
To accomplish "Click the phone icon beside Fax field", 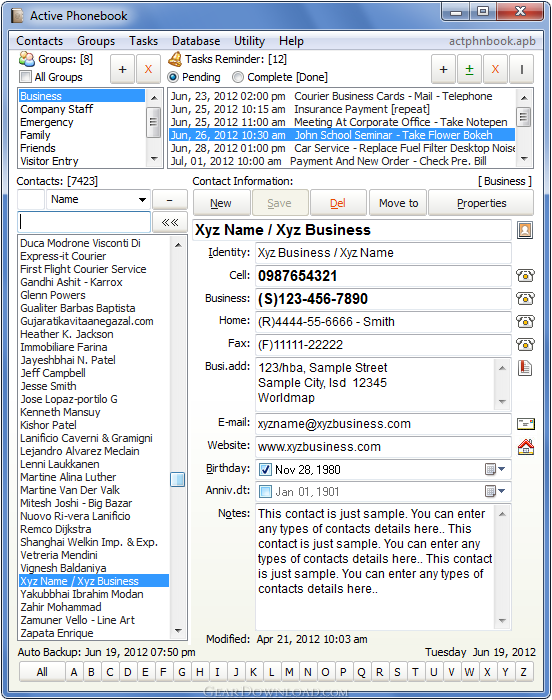I will 525,344.
